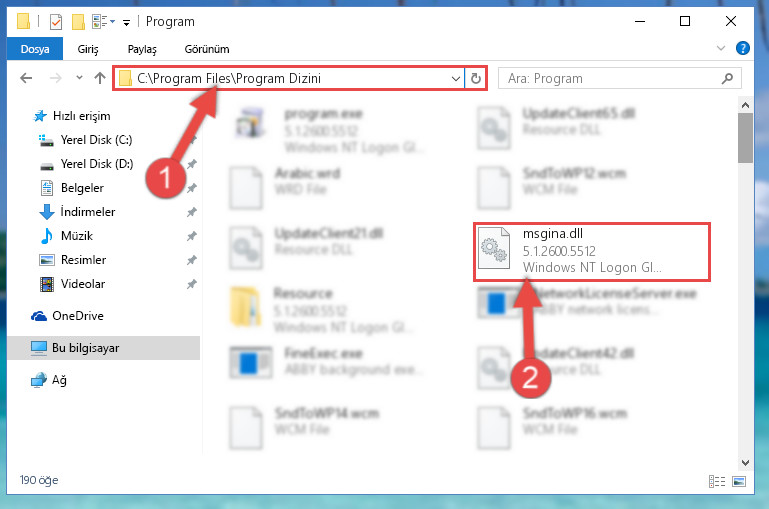Viewport: 769px width, 509px height.
Task: Open the recent locations dropdown arrow
Action: 79,77
